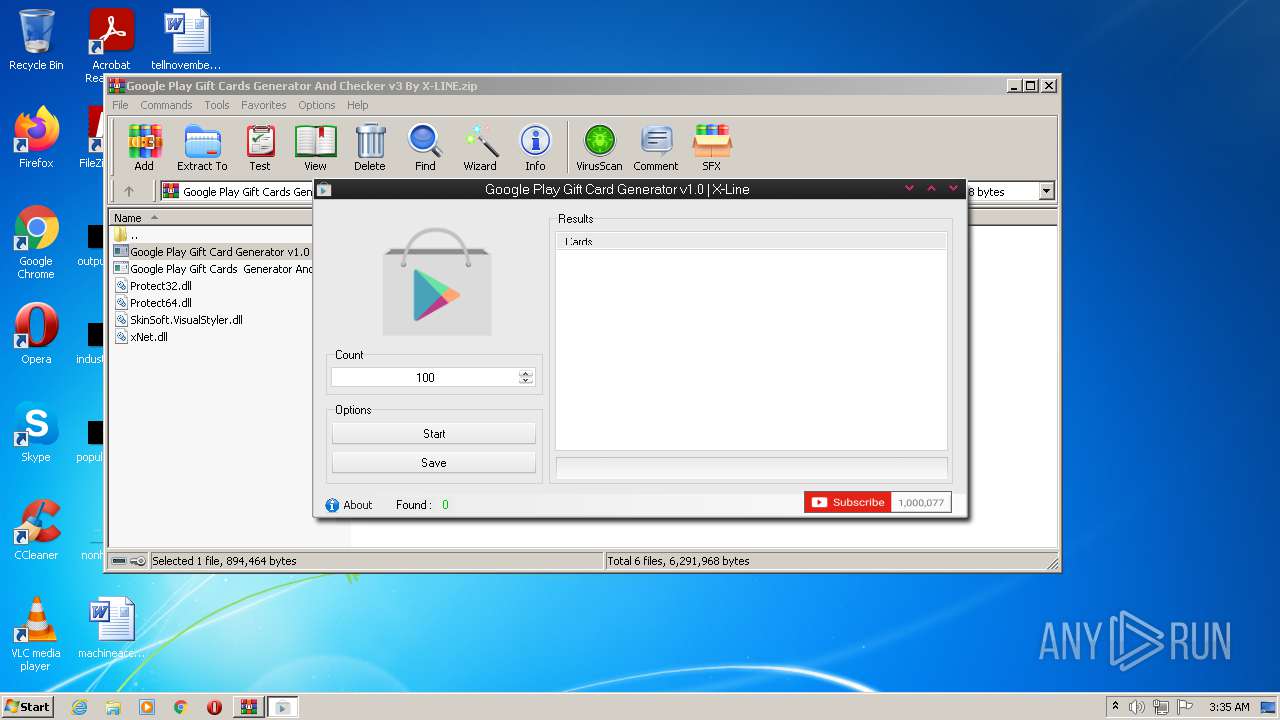This screenshot has width=1280, height=720.
Task: Click the Count number input field
Action: tap(425, 377)
